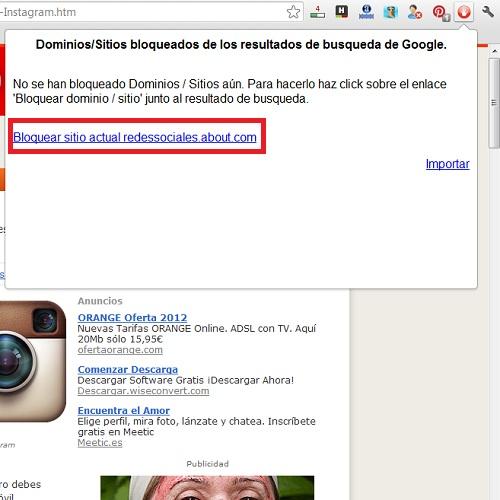The image size is (500, 500).
Task: Open the Chrome wrench settings menu
Action: point(488,12)
